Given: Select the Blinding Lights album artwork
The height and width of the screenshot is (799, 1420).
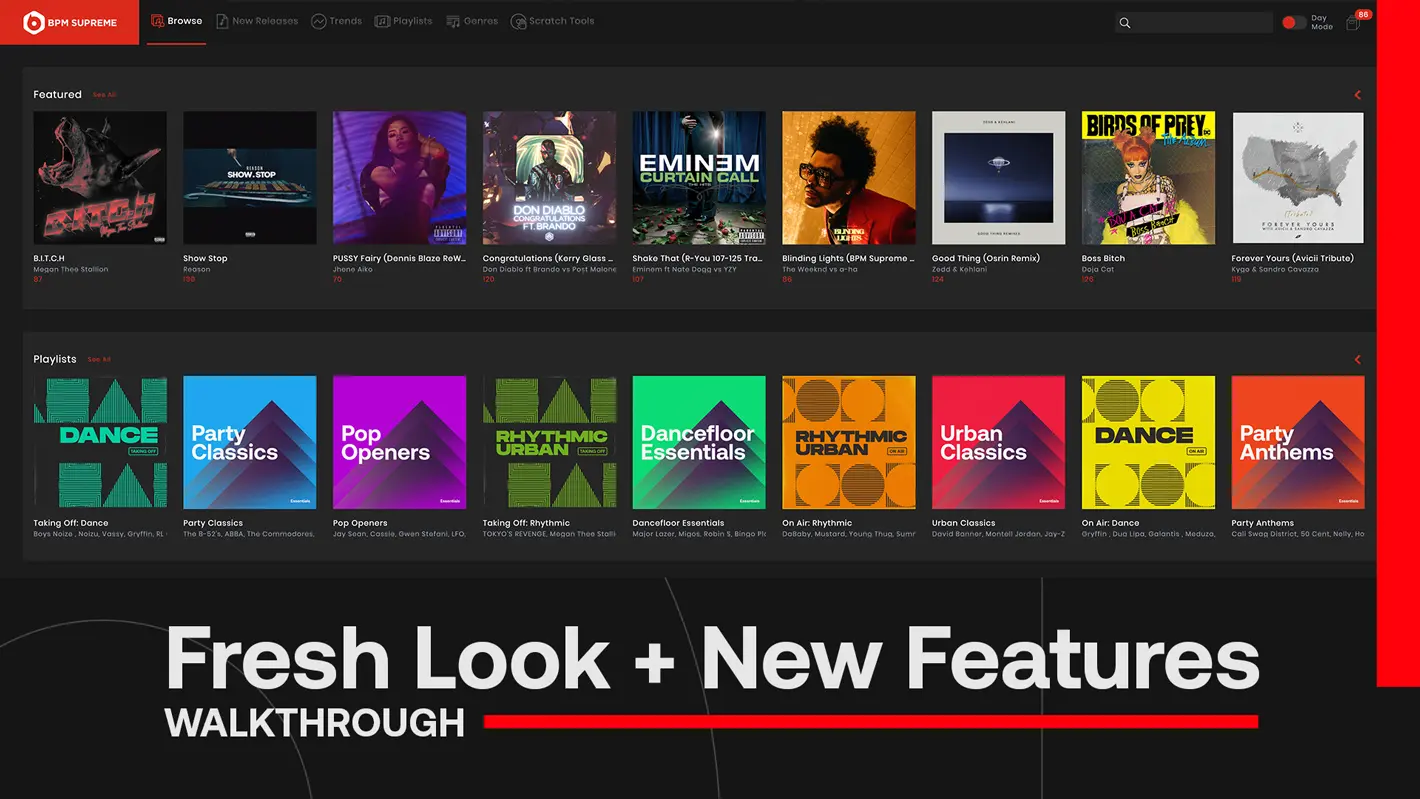Looking at the screenshot, I should 848,177.
